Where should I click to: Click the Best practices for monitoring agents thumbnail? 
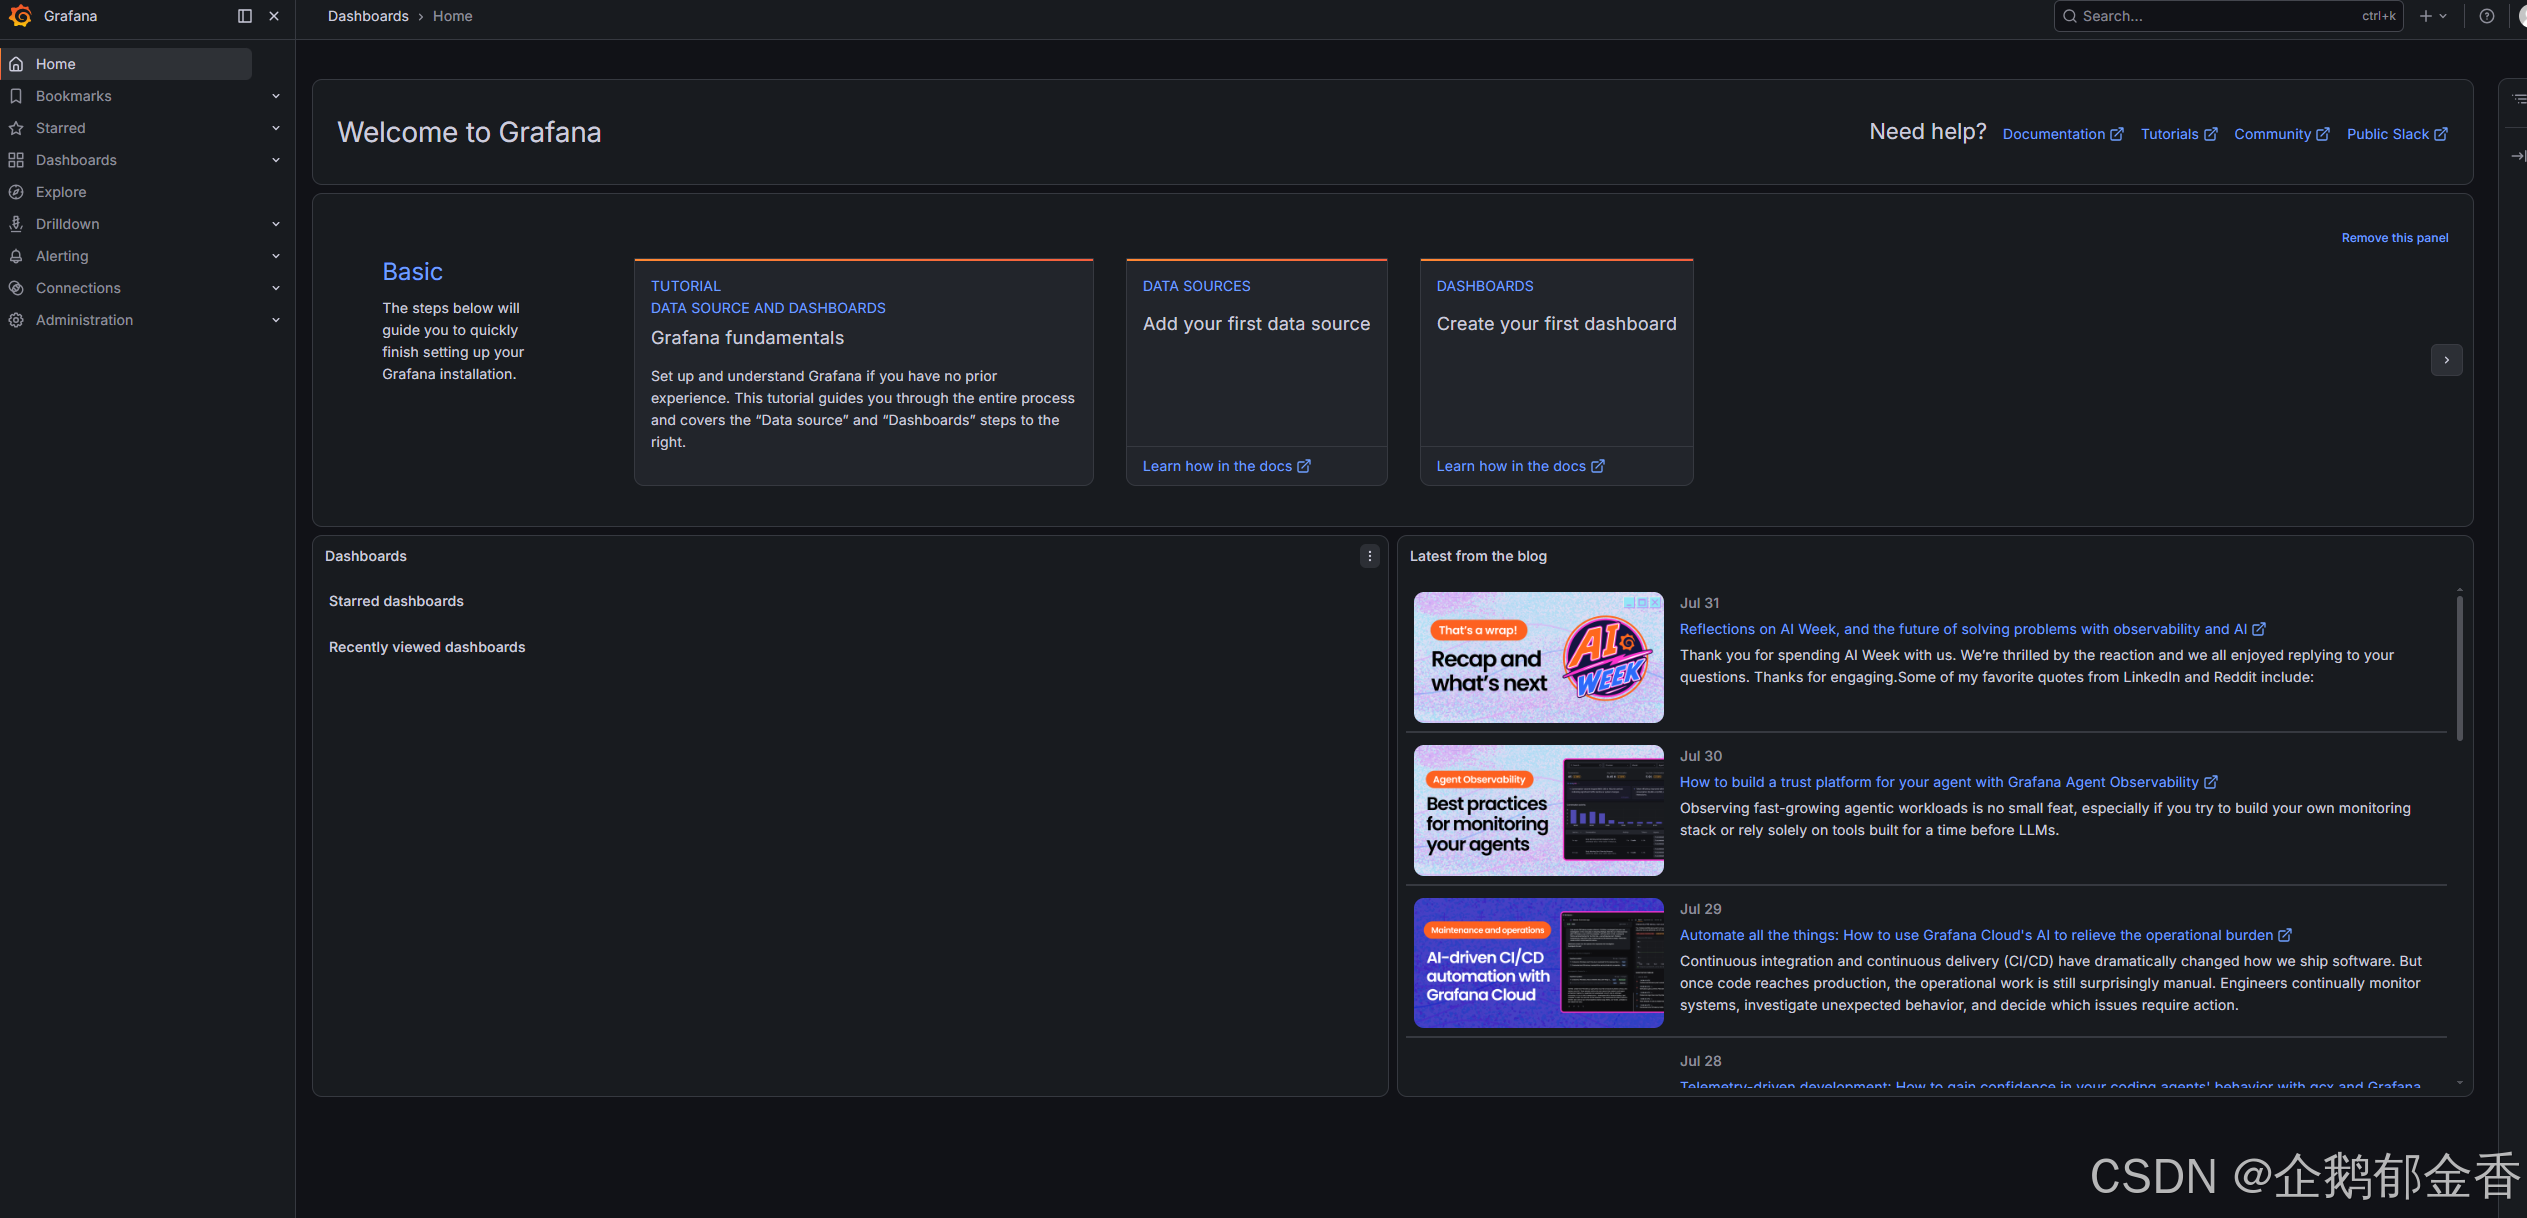pos(1538,810)
